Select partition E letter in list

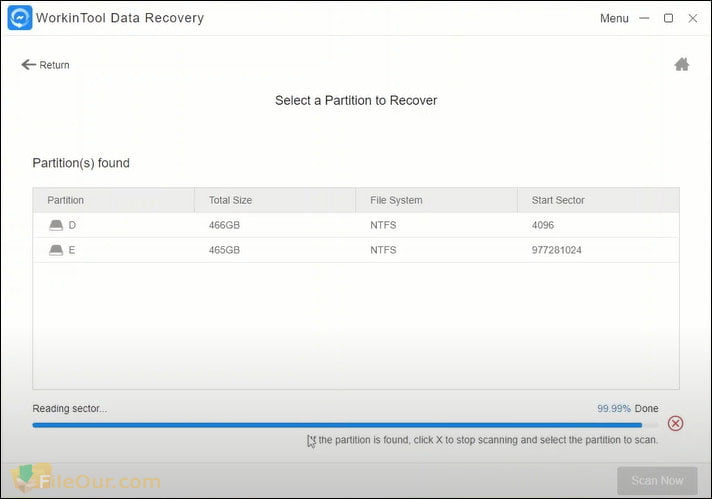tap(72, 250)
